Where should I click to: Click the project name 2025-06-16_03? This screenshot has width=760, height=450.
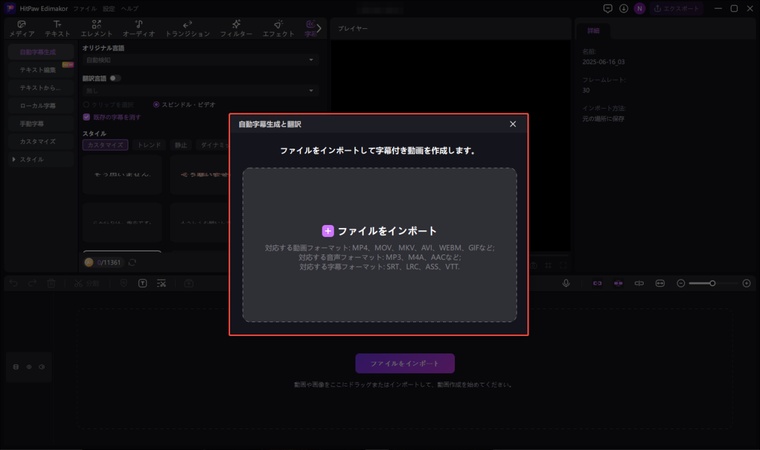[x=603, y=62]
